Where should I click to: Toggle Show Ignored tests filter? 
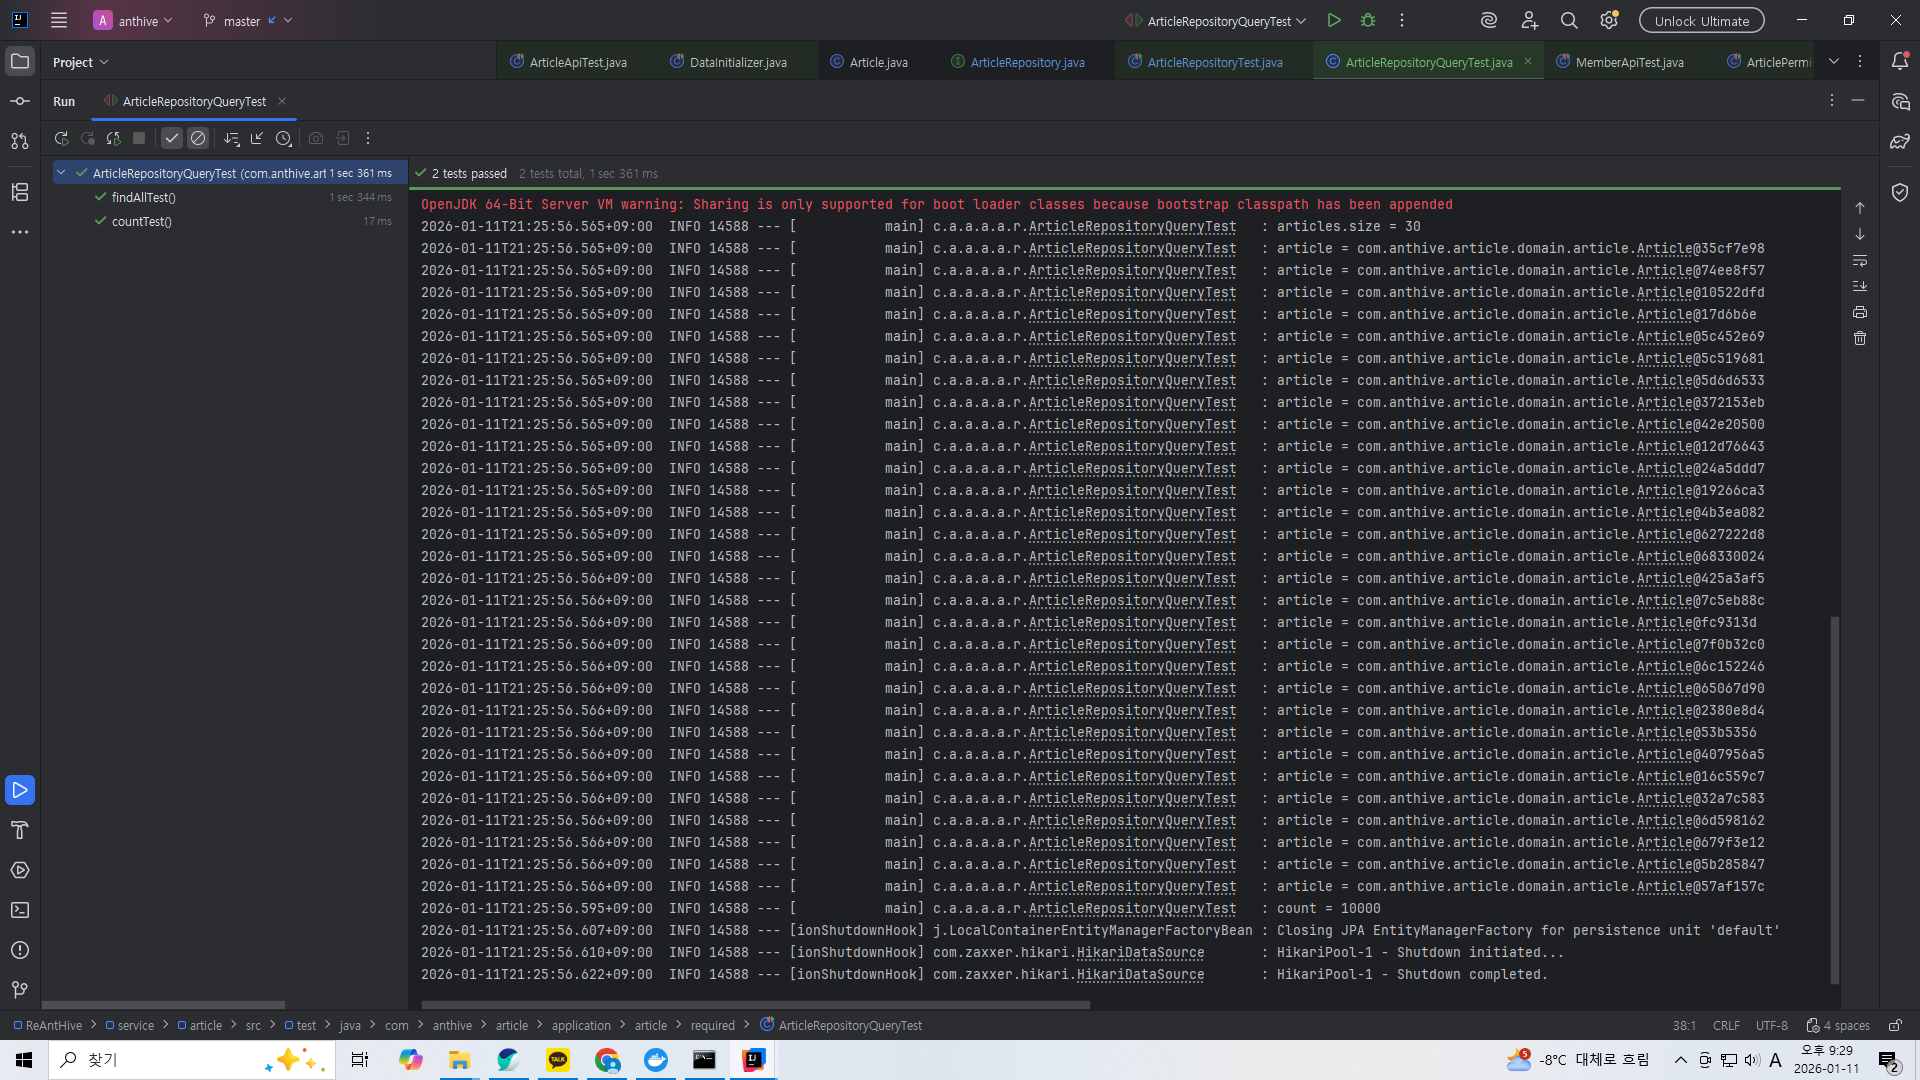coord(198,139)
